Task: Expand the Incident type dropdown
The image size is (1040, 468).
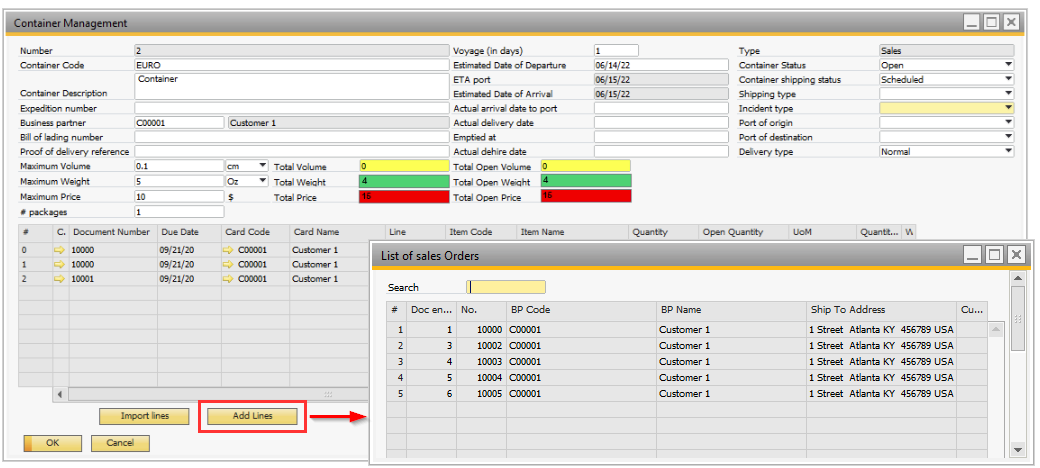Action: coord(1009,108)
